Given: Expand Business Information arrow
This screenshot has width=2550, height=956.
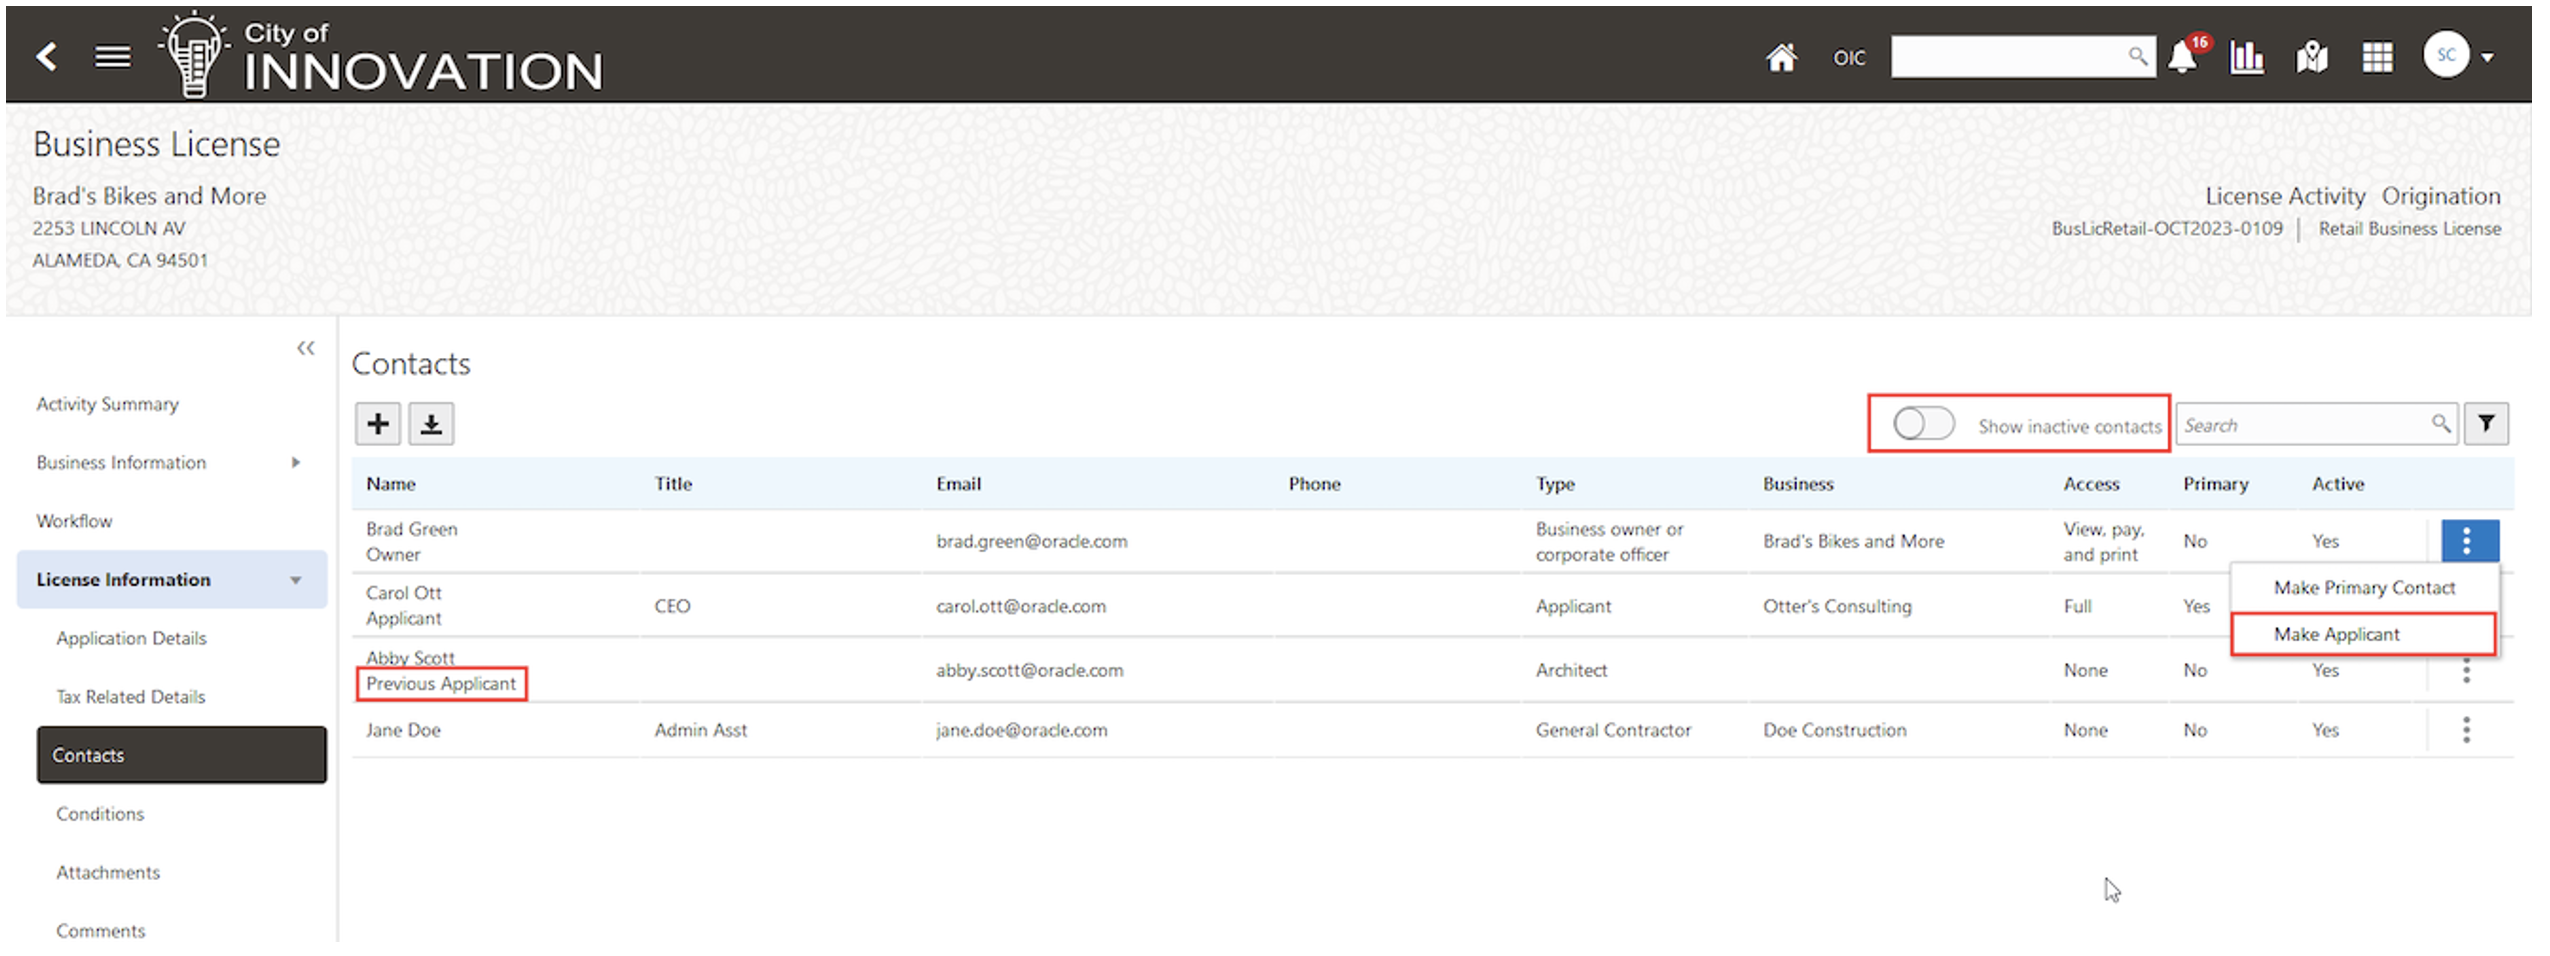Looking at the screenshot, I should tap(295, 463).
